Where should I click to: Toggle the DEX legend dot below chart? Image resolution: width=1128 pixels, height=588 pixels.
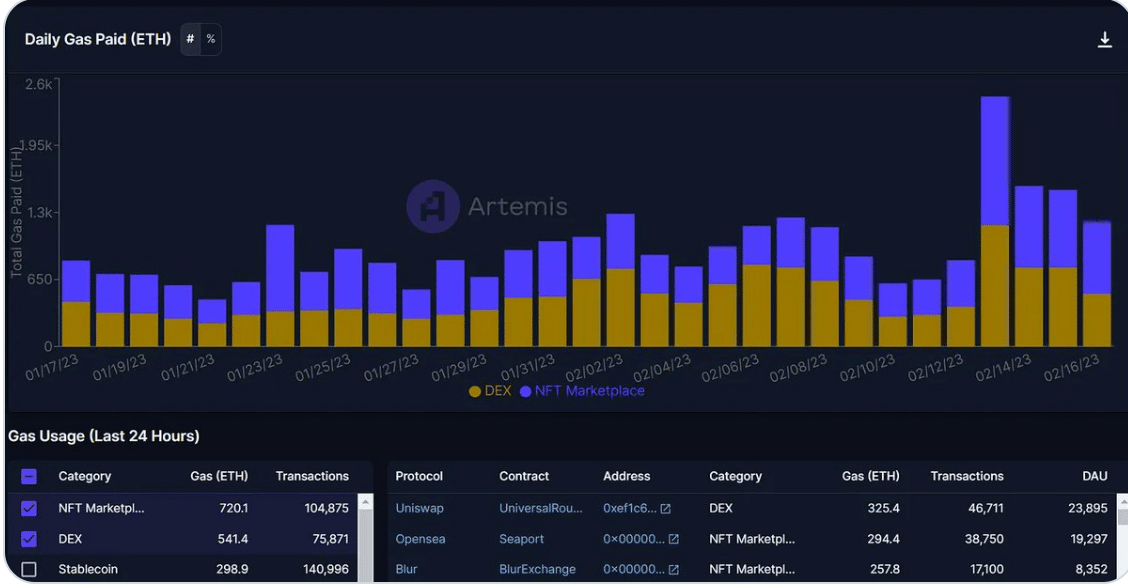point(474,391)
